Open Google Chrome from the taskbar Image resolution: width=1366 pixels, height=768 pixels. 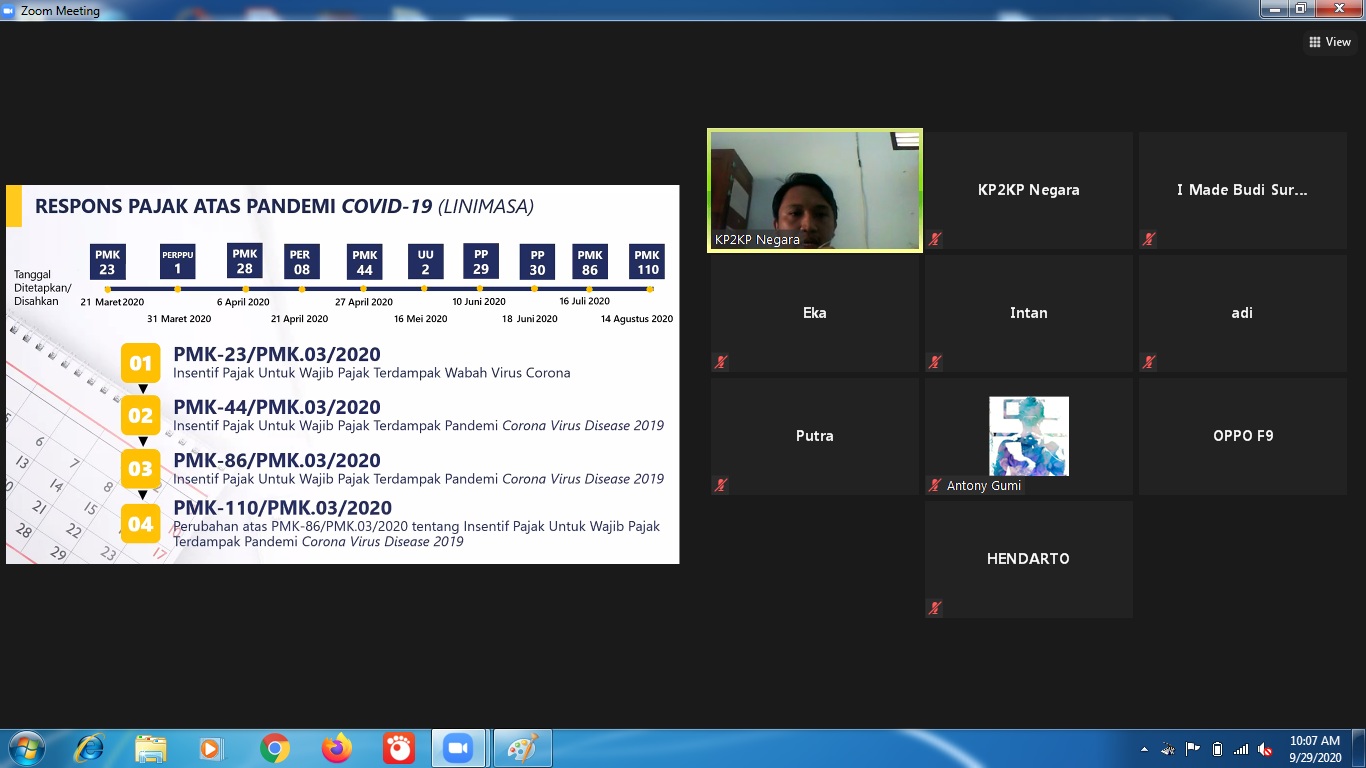click(275, 748)
